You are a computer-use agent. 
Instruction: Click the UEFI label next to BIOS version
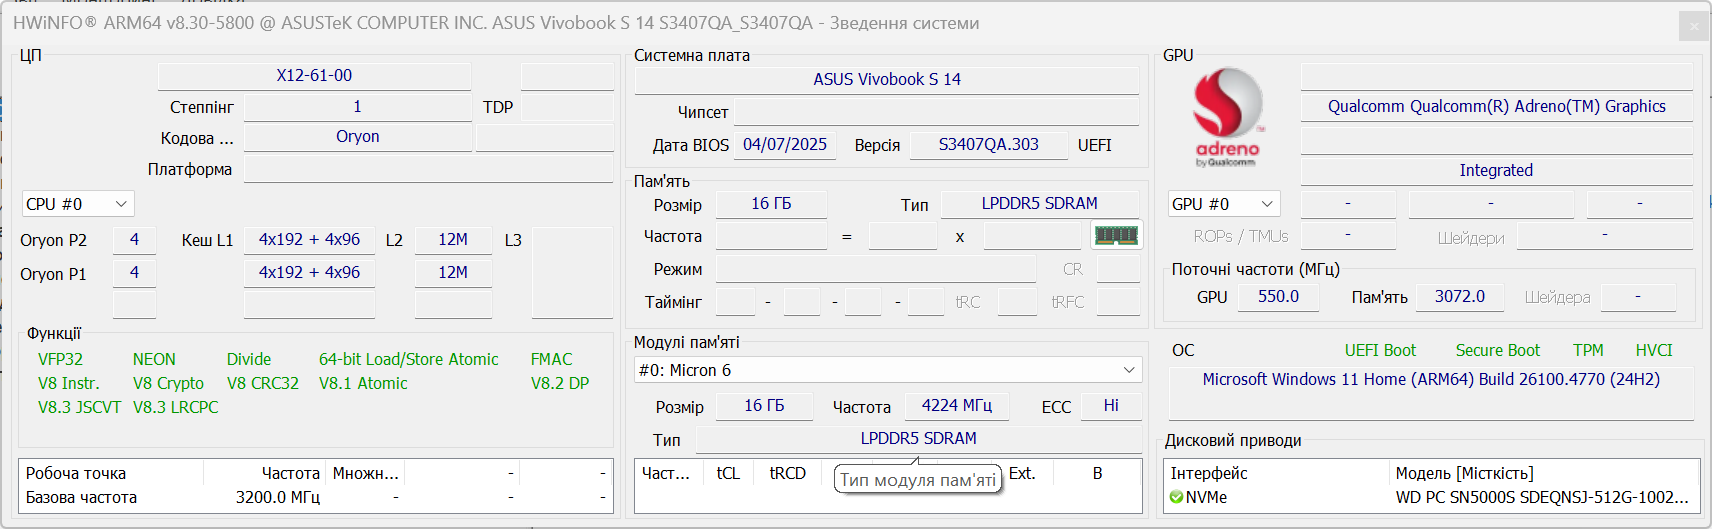[x=1094, y=145]
